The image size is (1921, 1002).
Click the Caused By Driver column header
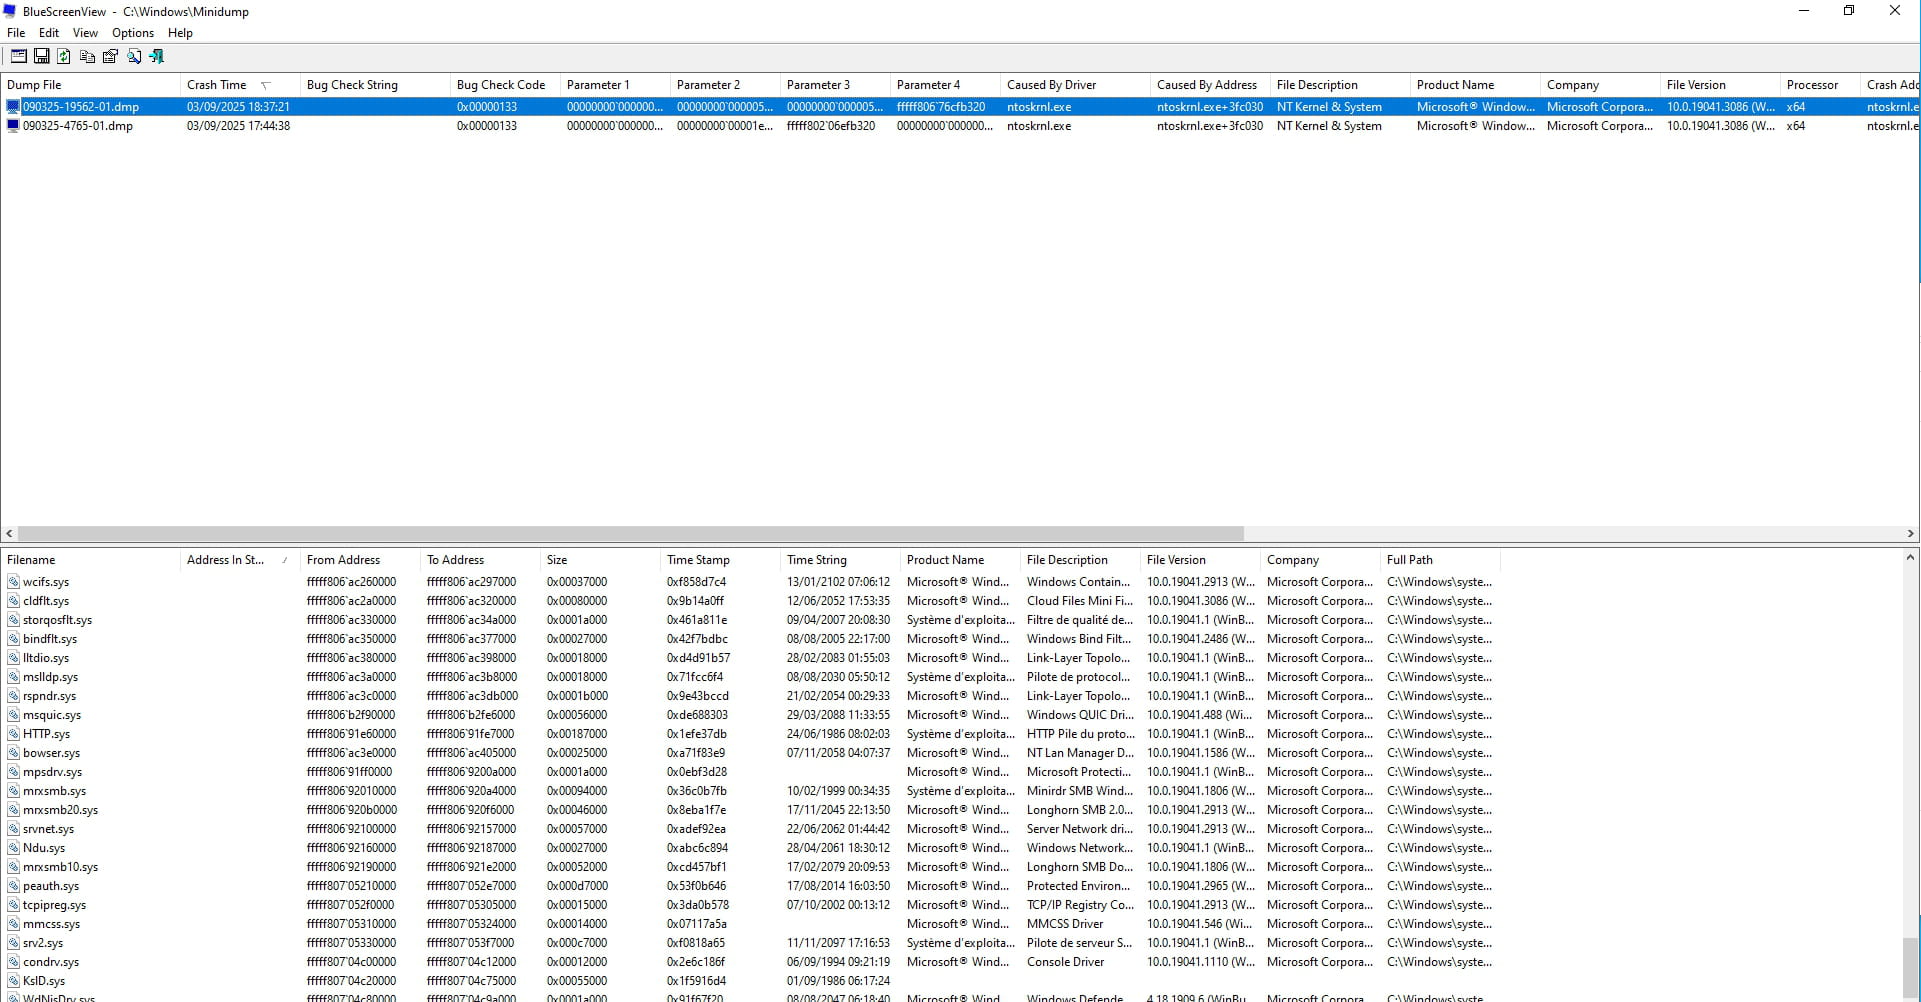pos(1051,85)
